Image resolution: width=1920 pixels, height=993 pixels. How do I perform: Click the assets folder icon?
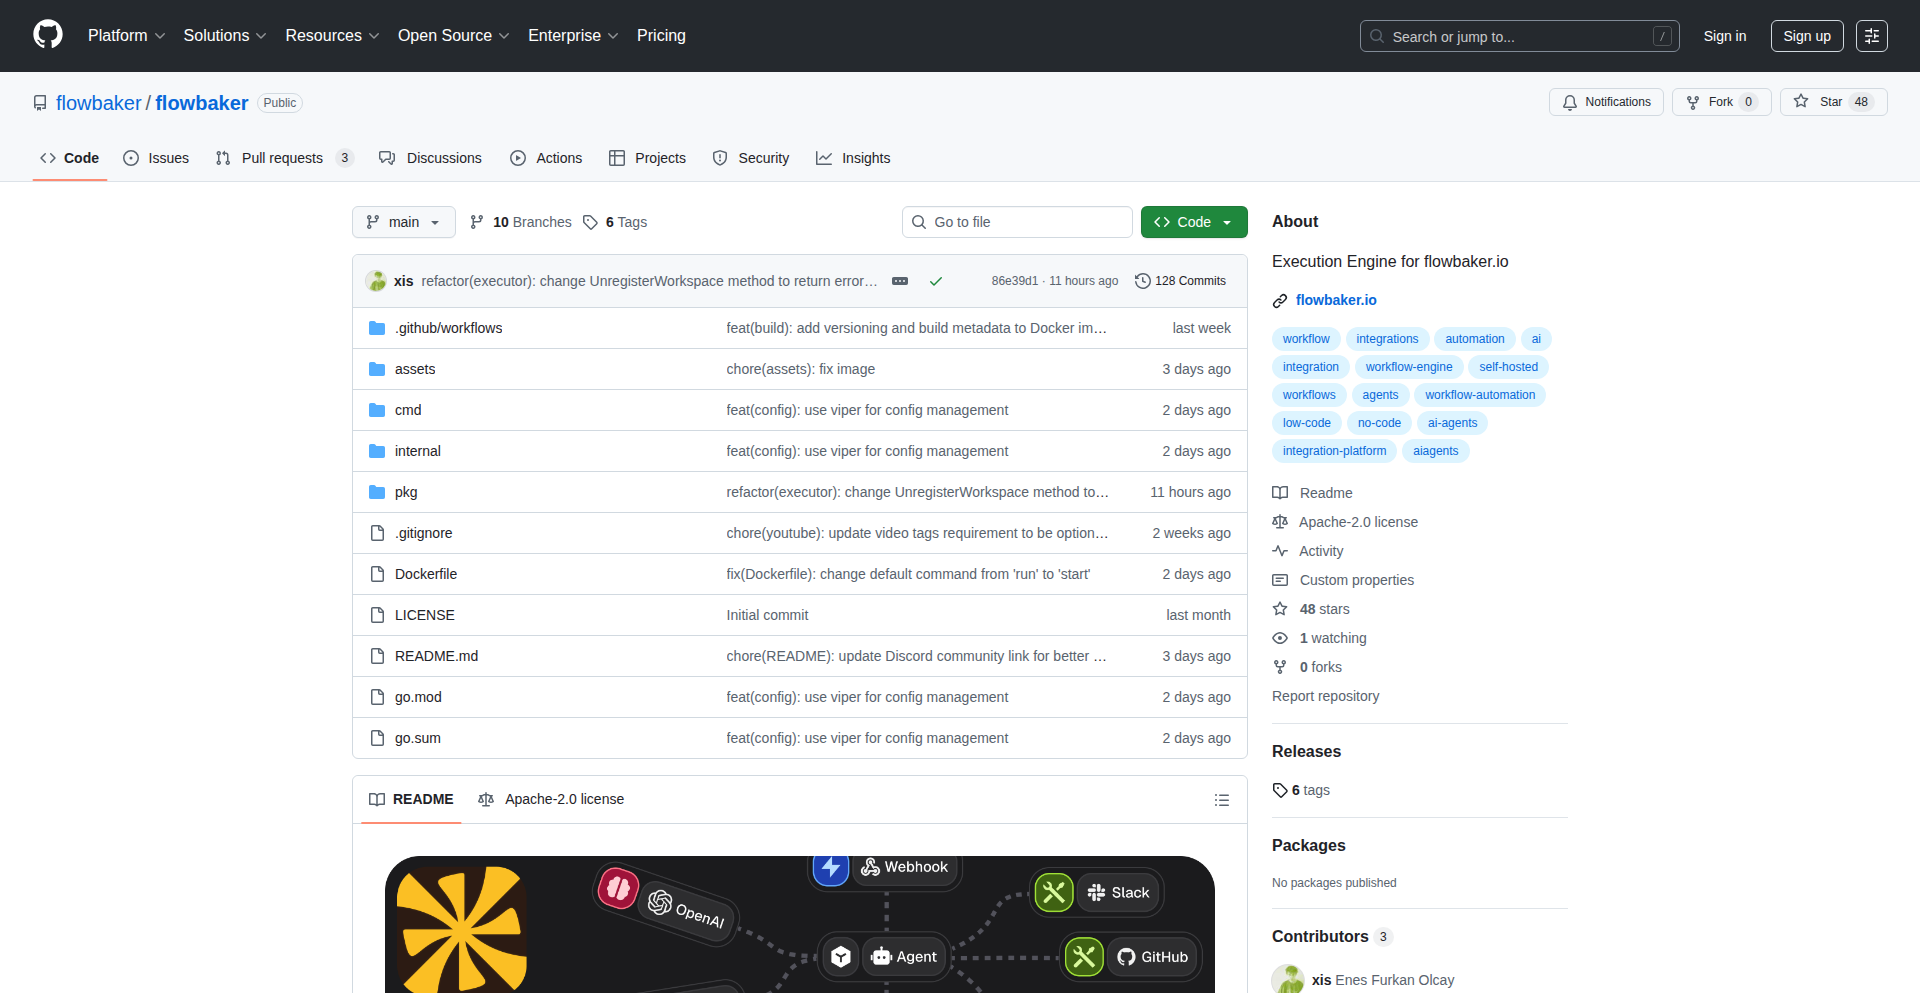coord(377,369)
